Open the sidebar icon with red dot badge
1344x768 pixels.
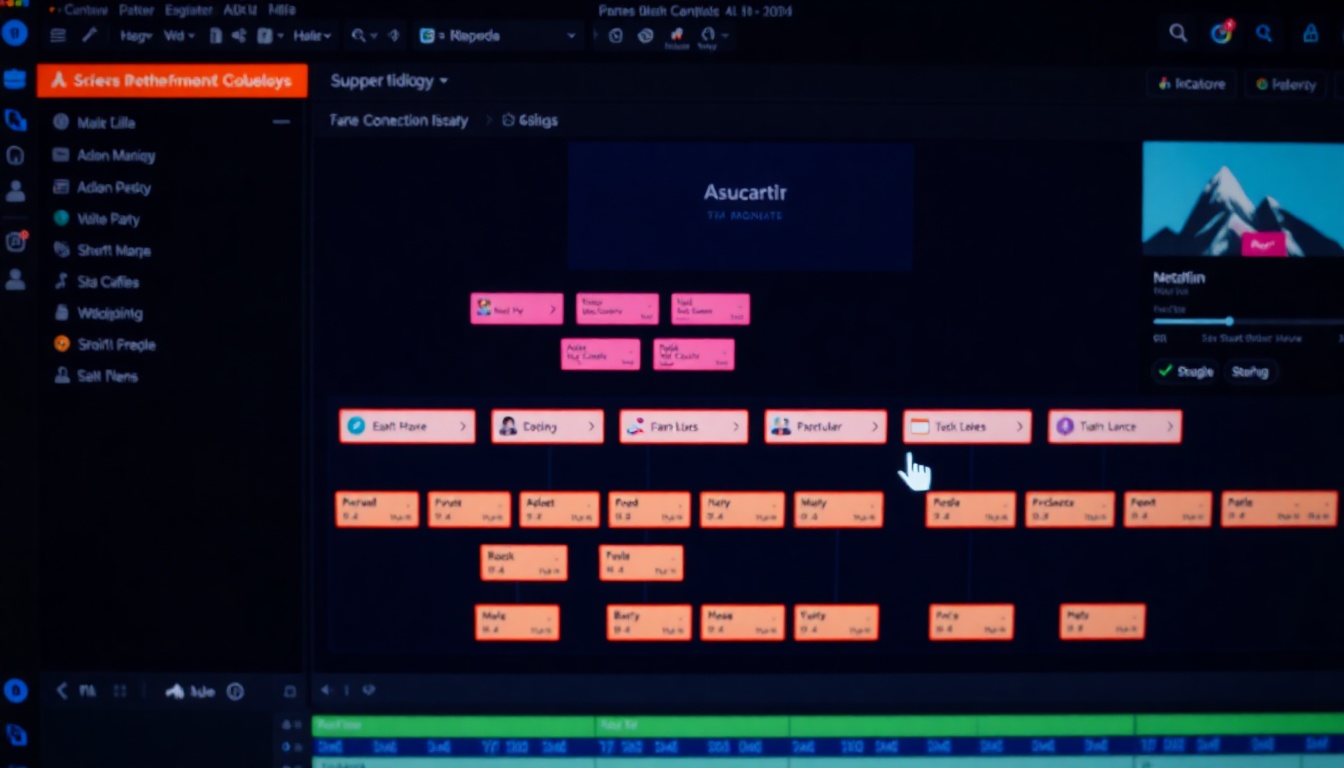point(16,241)
